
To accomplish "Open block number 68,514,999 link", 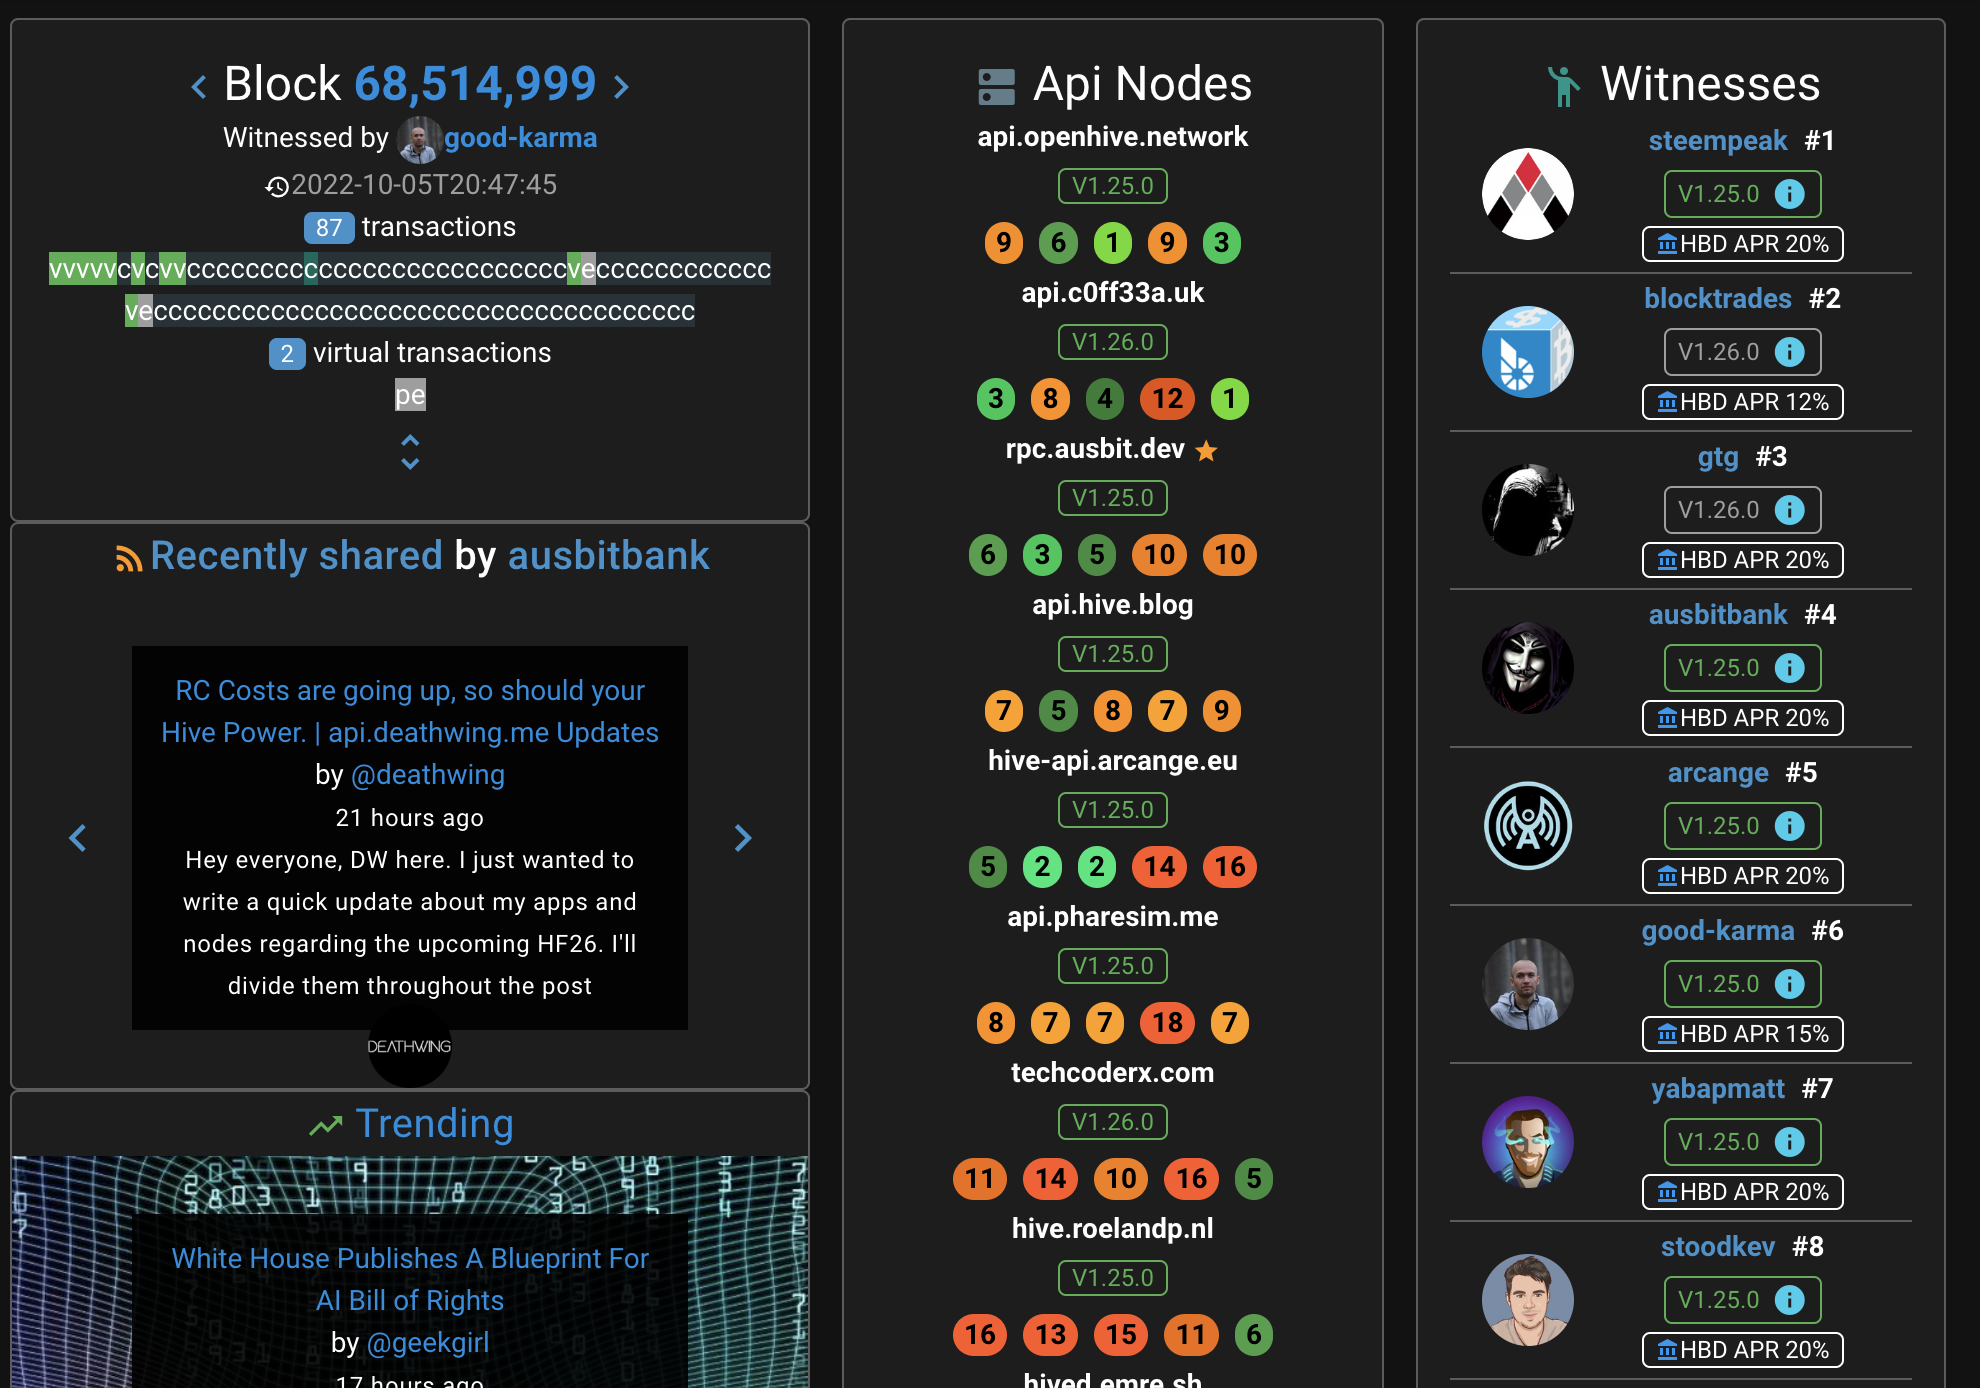I will point(475,84).
